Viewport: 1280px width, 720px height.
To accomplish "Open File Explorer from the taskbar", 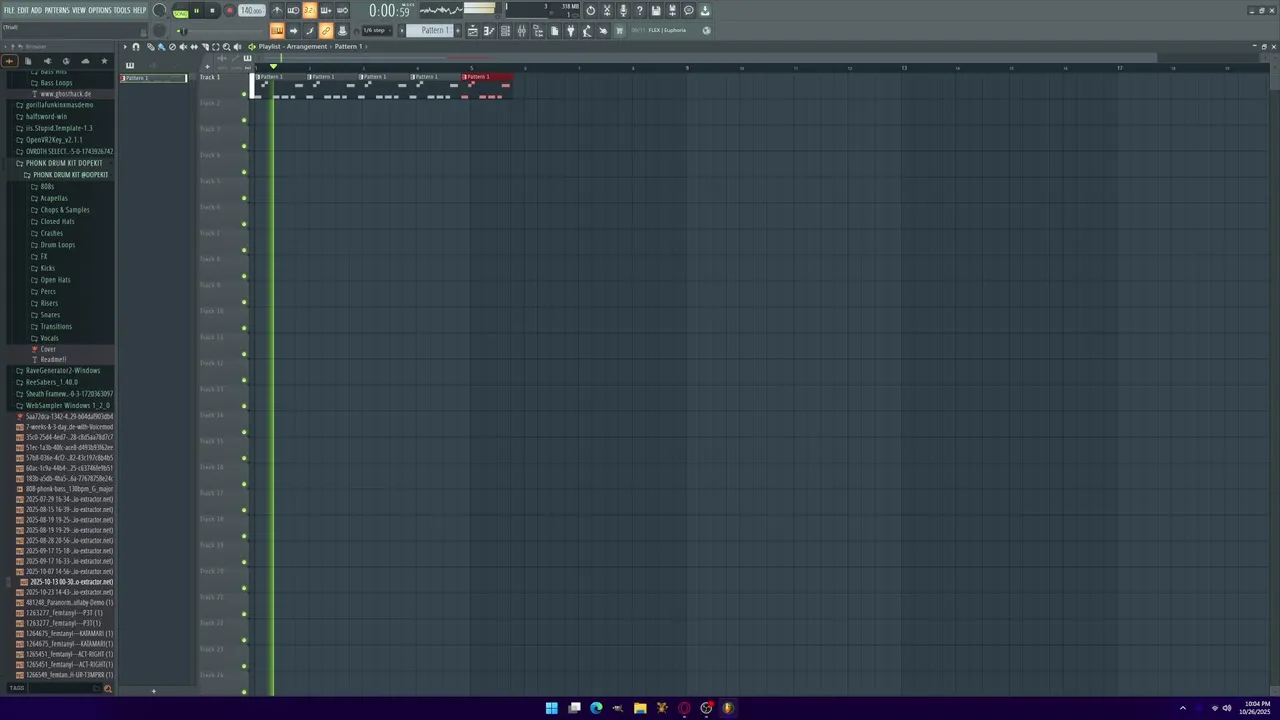I will (640, 708).
